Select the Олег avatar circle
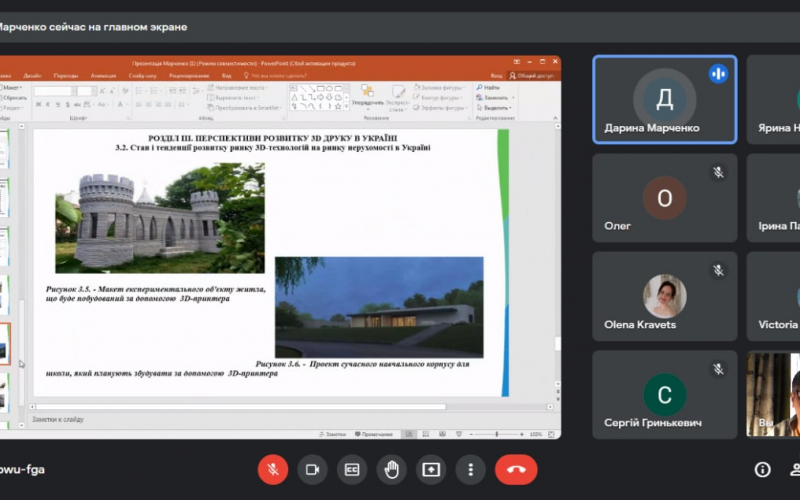Screen dimensions: 800x500 pyautogui.click(x=665, y=198)
